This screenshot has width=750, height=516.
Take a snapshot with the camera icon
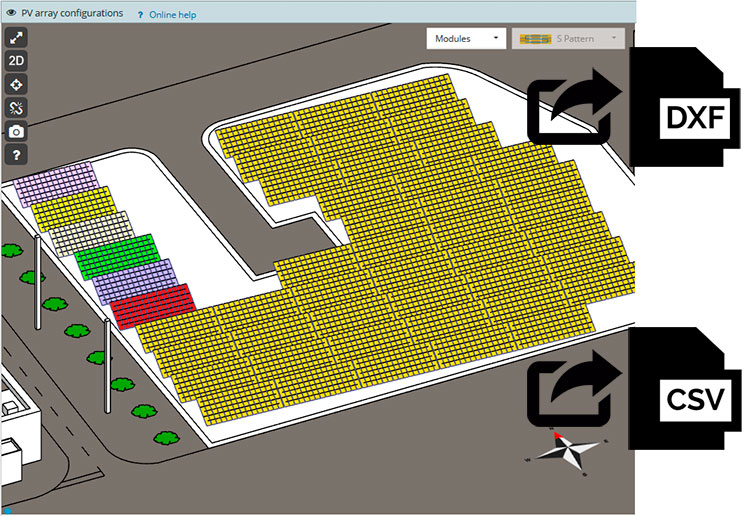click(x=16, y=132)
